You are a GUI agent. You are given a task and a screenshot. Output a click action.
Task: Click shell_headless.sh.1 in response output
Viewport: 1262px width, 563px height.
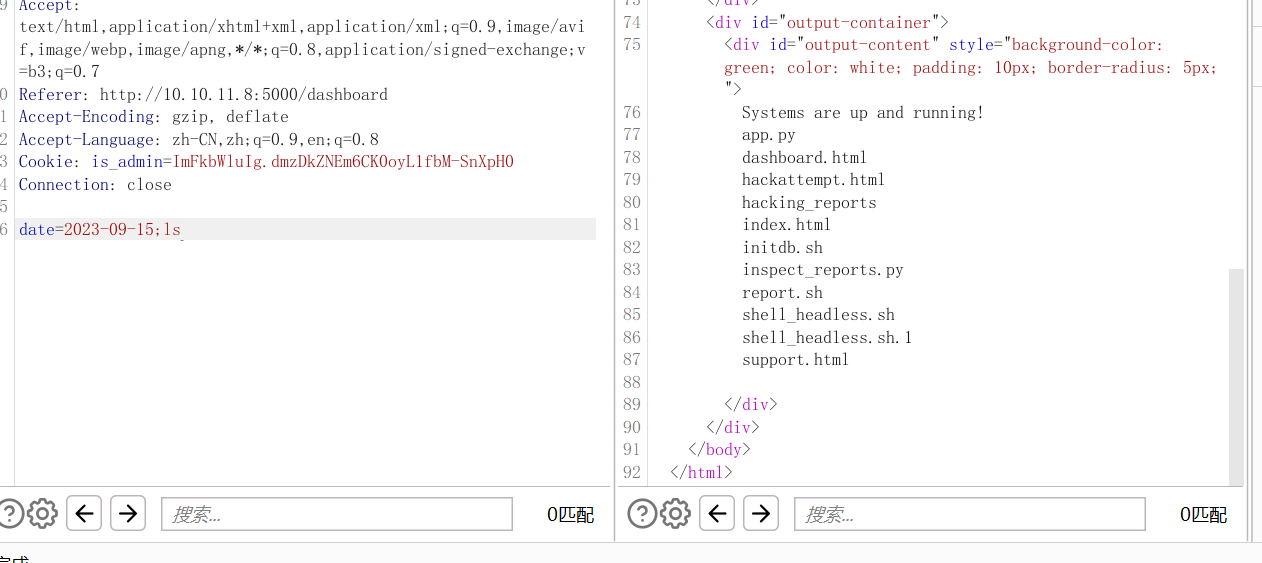tap(826, 338)
